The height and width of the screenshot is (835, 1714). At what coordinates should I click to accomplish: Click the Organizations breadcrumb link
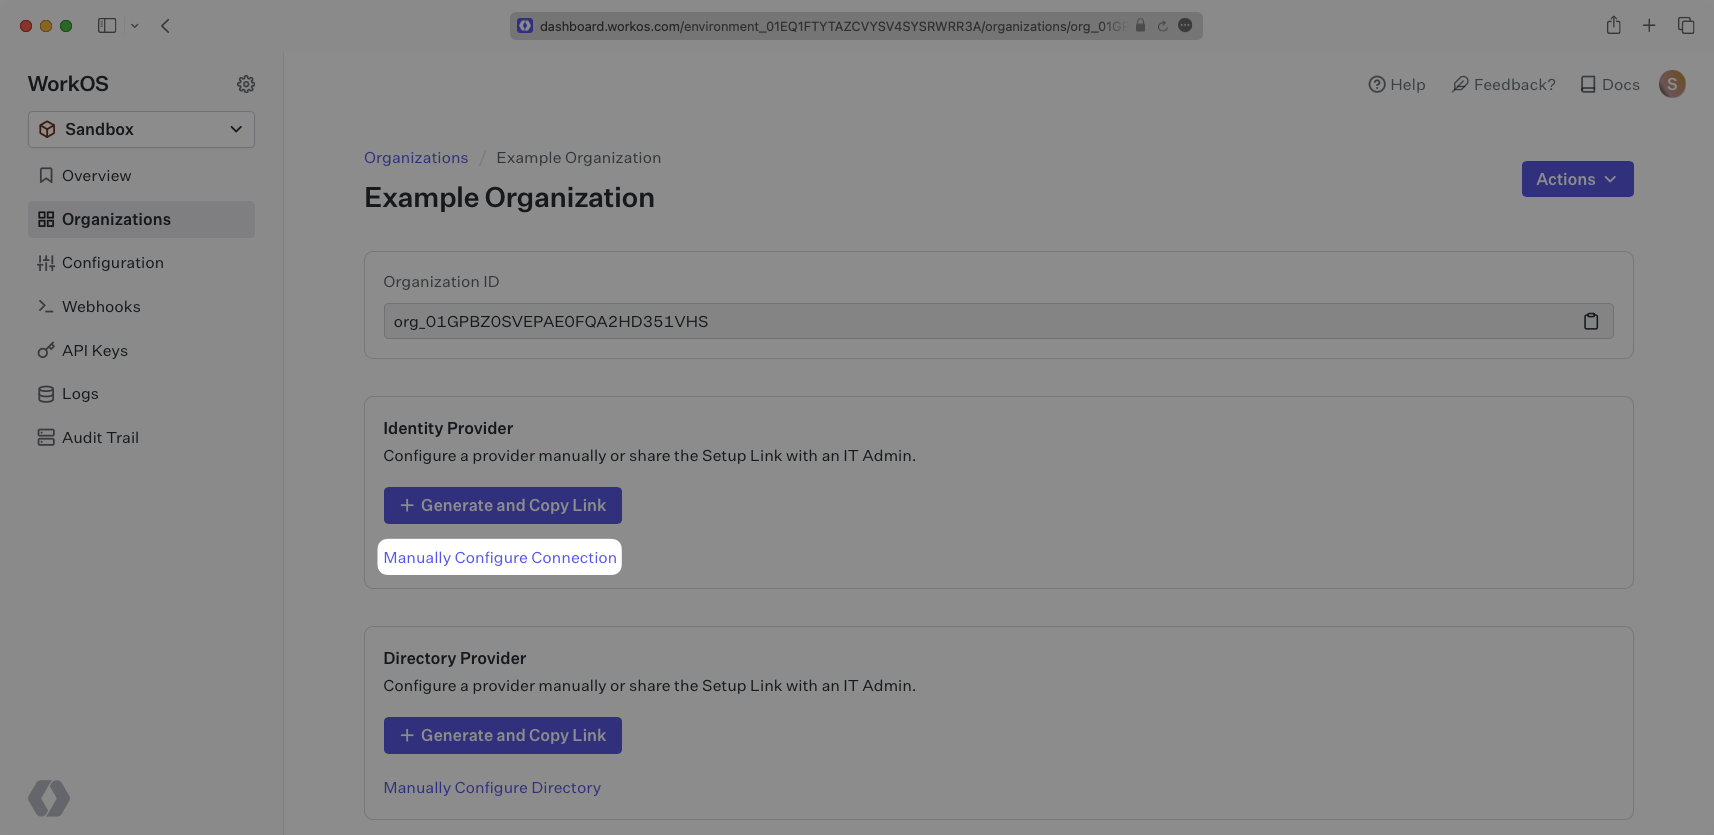coord(416,158)
